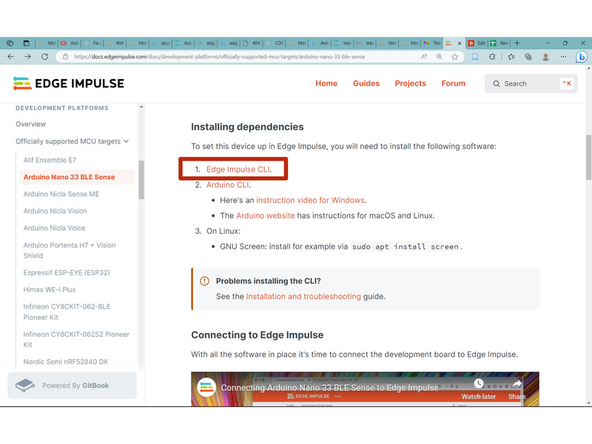Image resolution: width=592 pixels, height=444 pixels.
Task: Switch to the Res browser tab
Action: [x=500, y=43]
